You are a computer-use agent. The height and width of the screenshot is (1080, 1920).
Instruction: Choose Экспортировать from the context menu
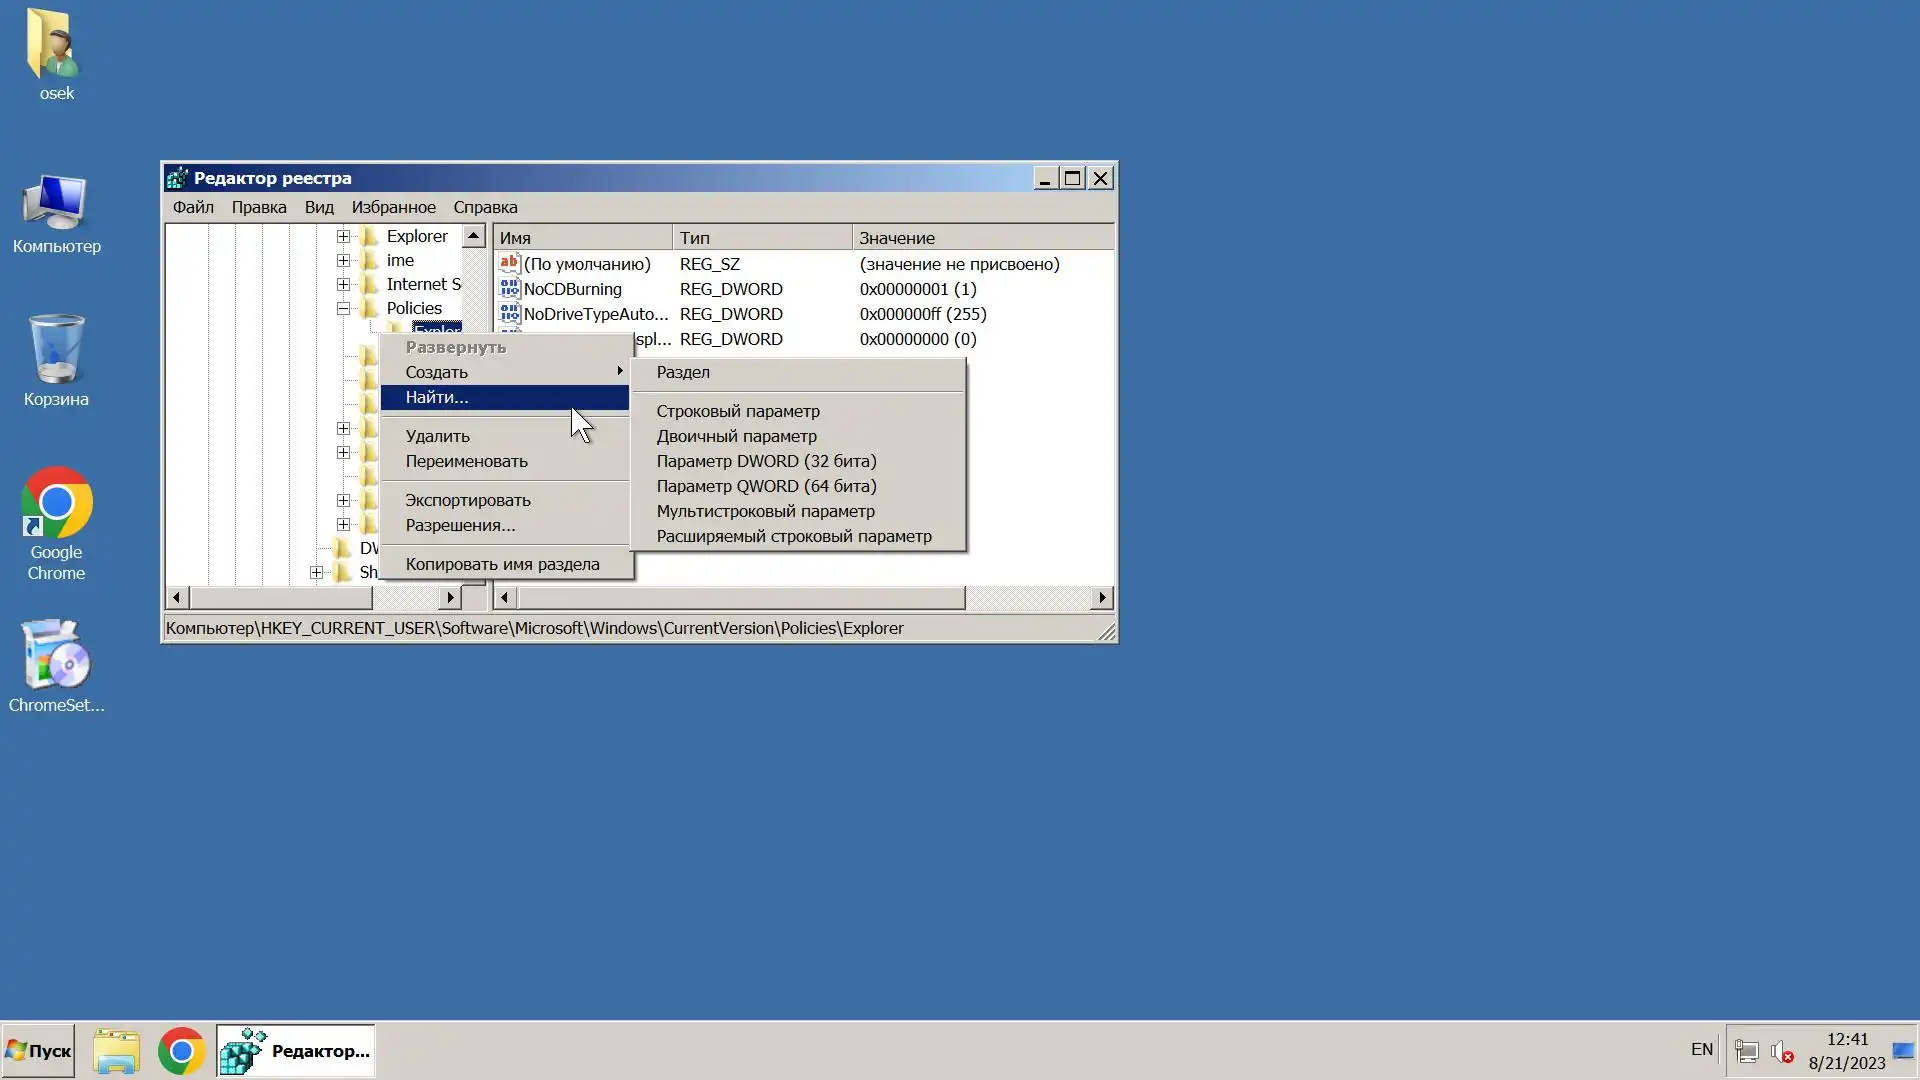468,500
